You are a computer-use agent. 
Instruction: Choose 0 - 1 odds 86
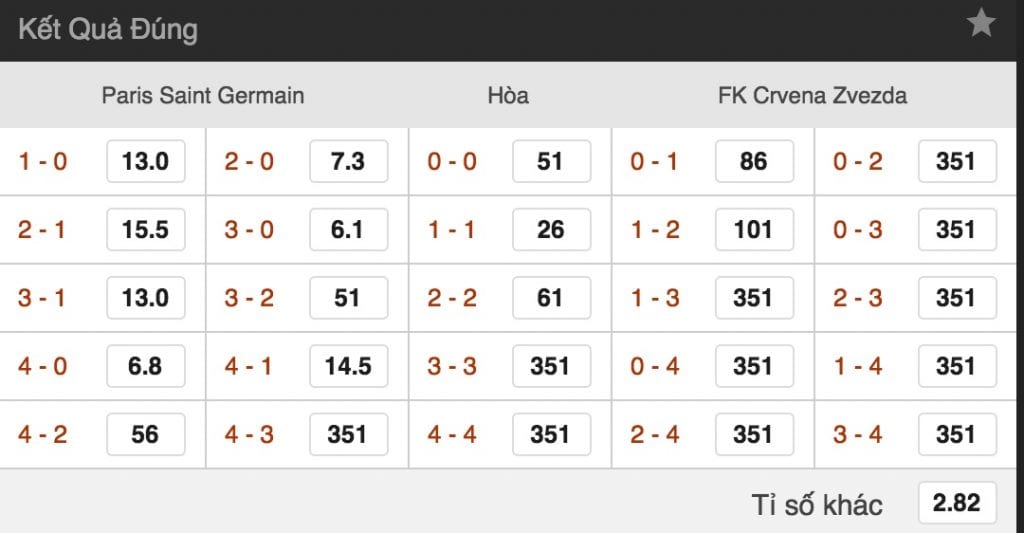pos(753,161)
